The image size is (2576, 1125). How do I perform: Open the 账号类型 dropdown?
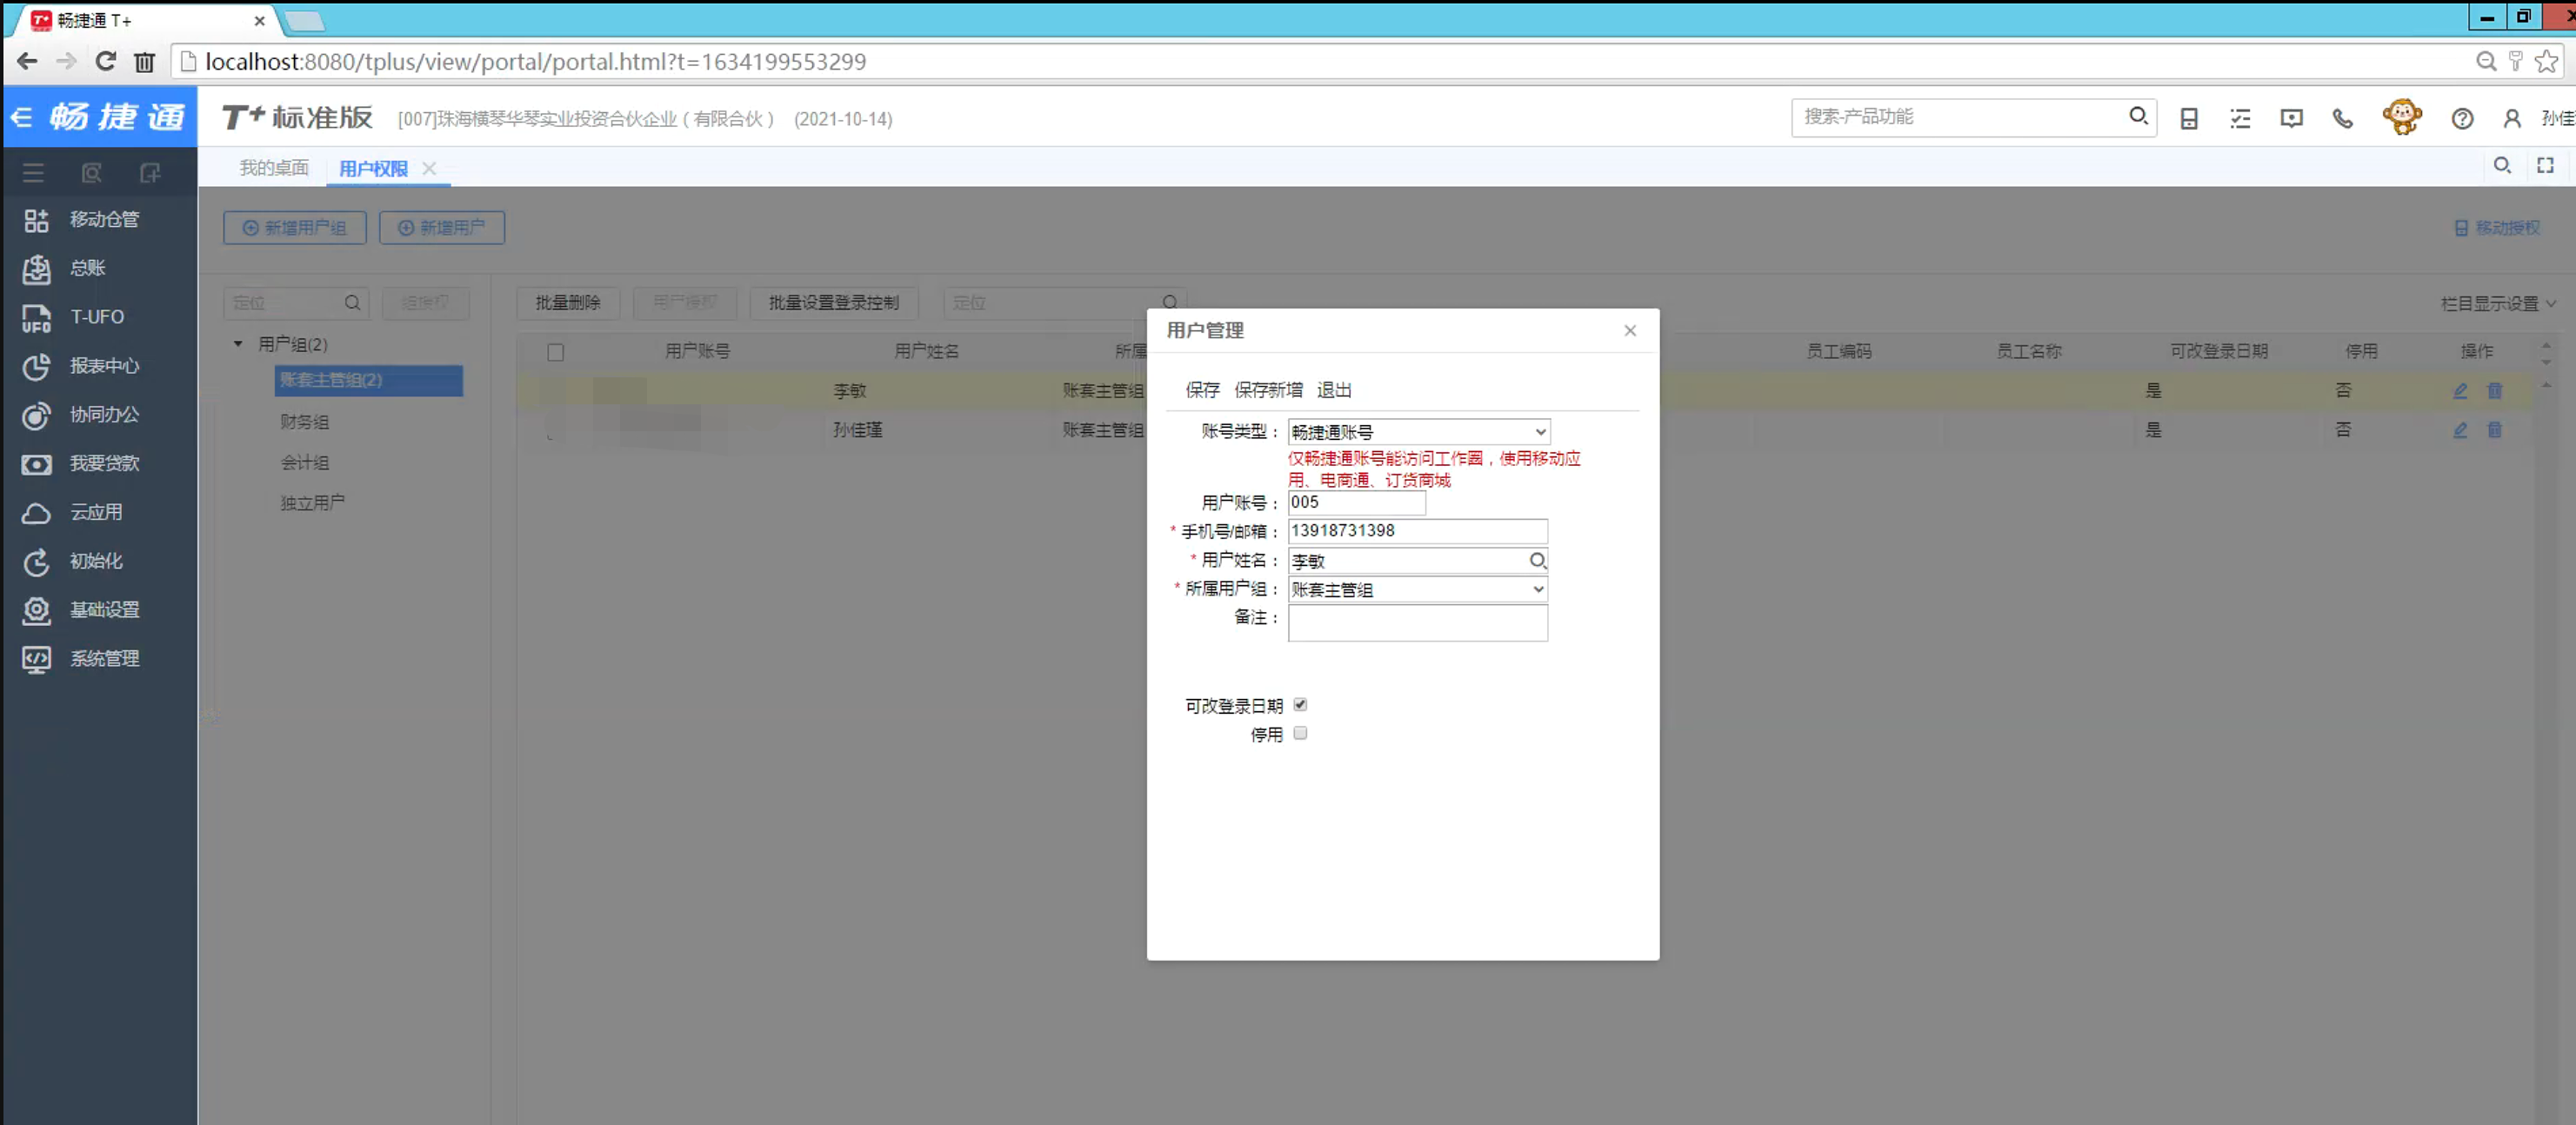coord(1418,432)
